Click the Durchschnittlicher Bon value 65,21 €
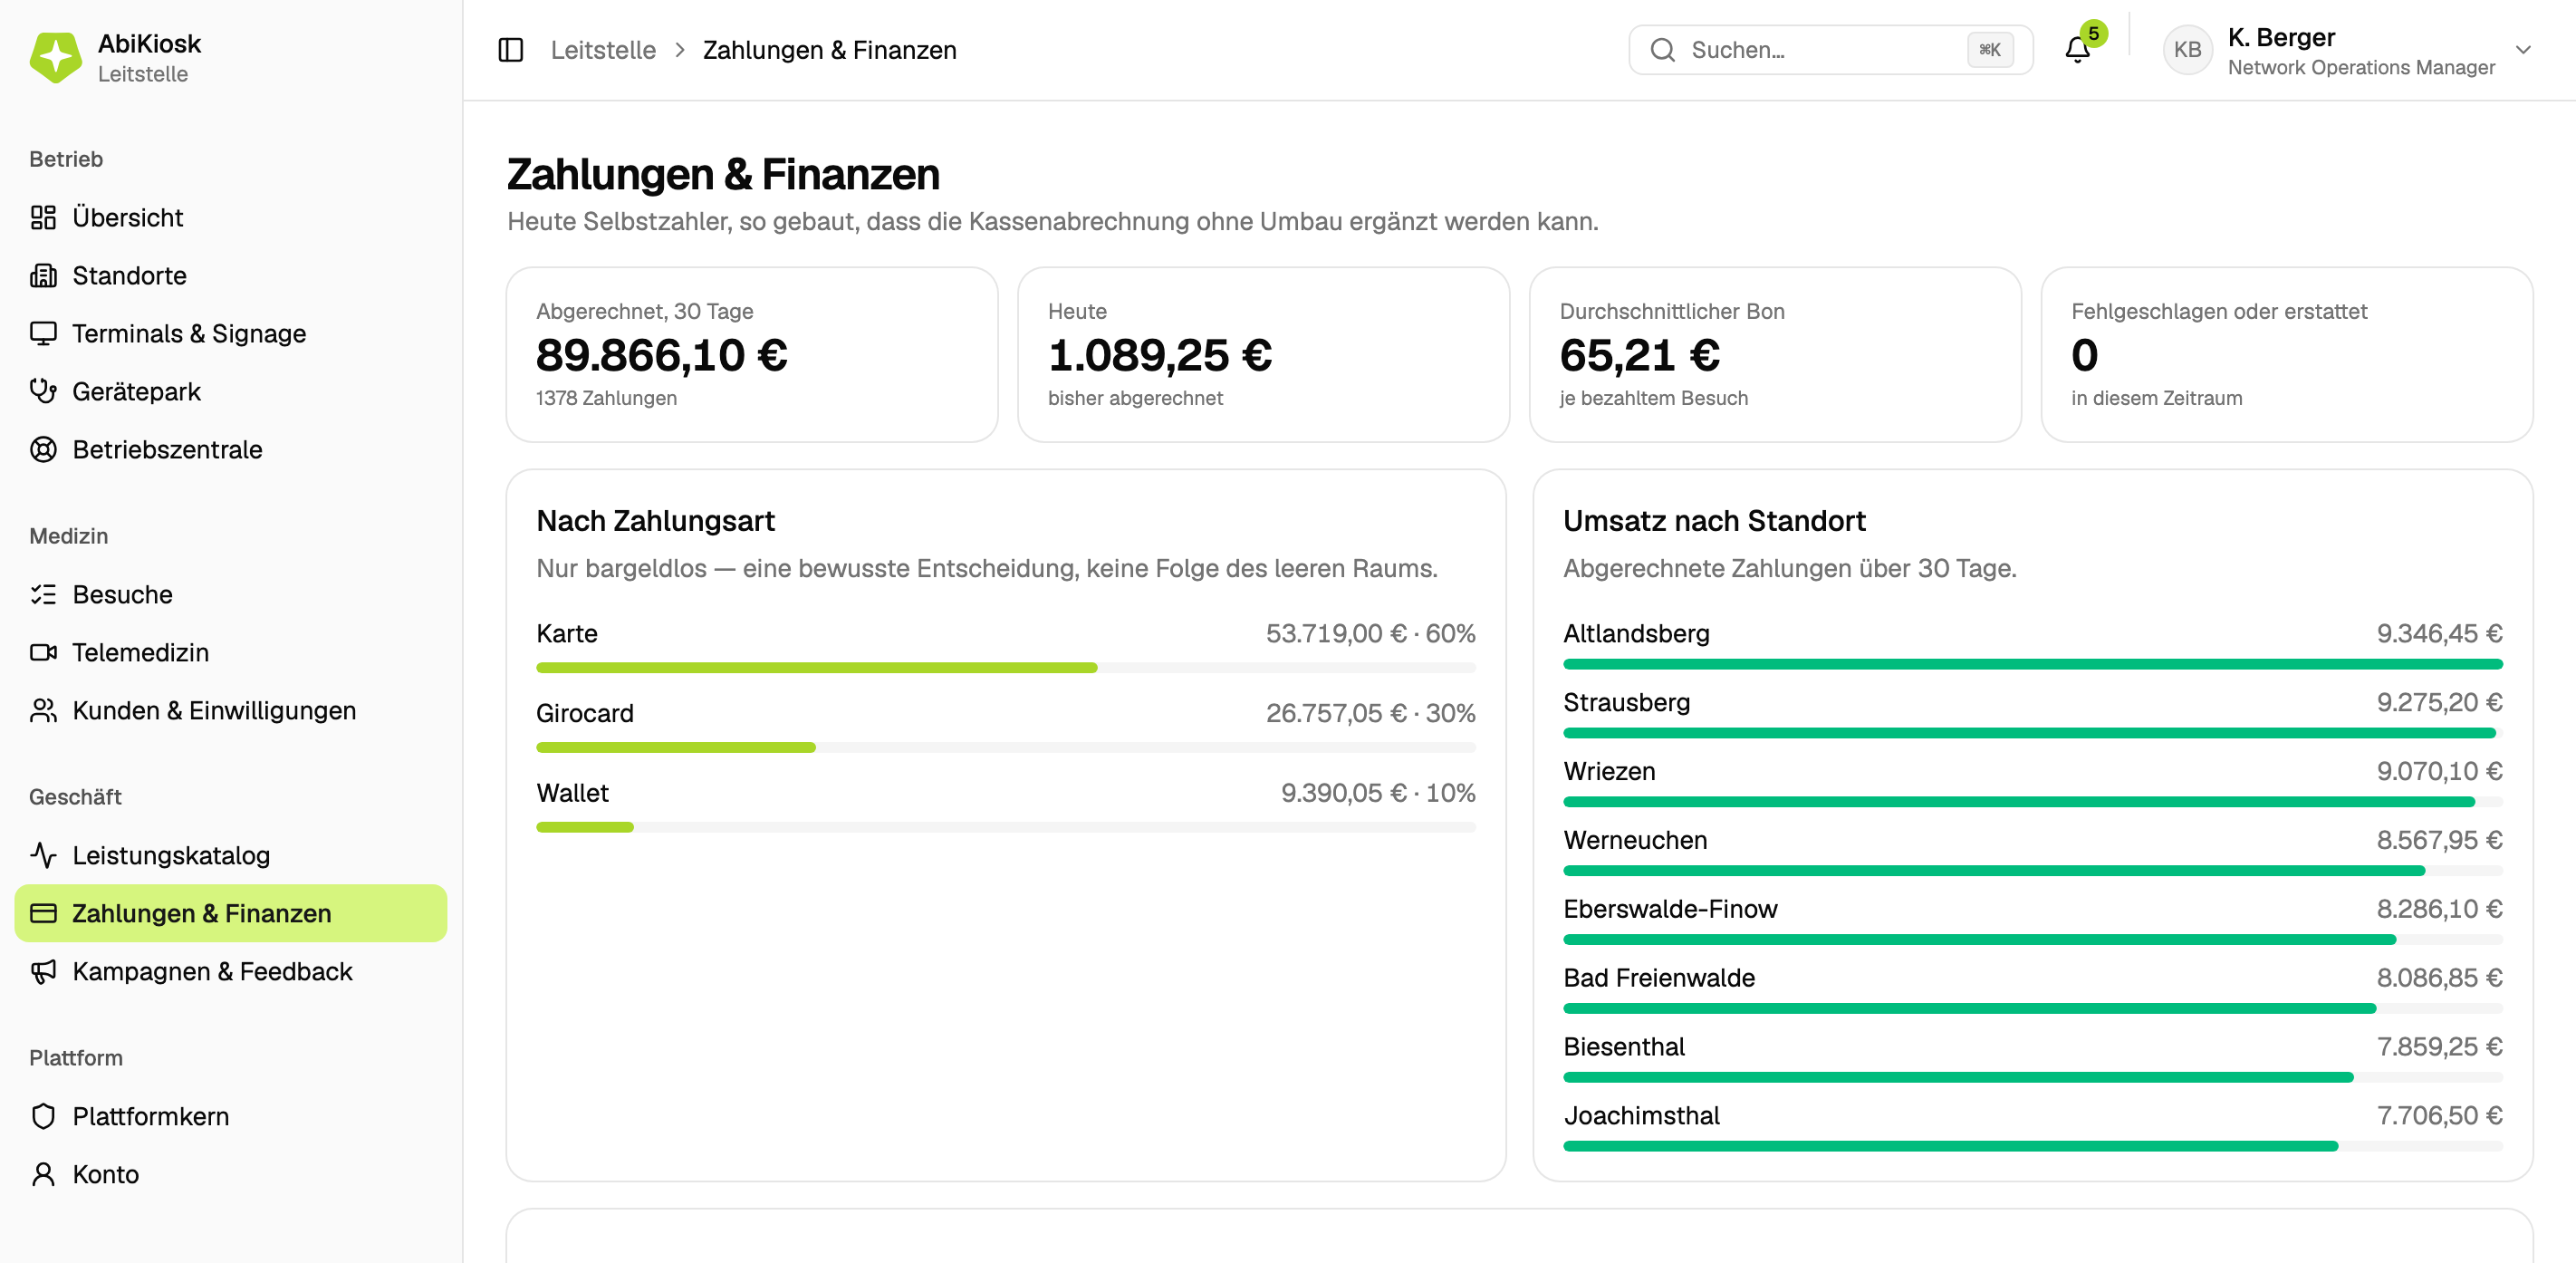The image size is (2576, 1263). (1639, 355)
